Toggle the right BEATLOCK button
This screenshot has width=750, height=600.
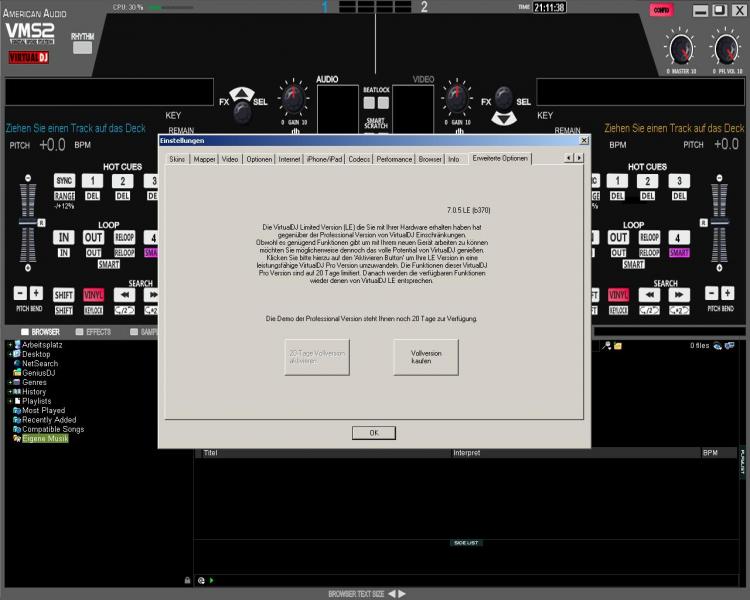[384, 102]
